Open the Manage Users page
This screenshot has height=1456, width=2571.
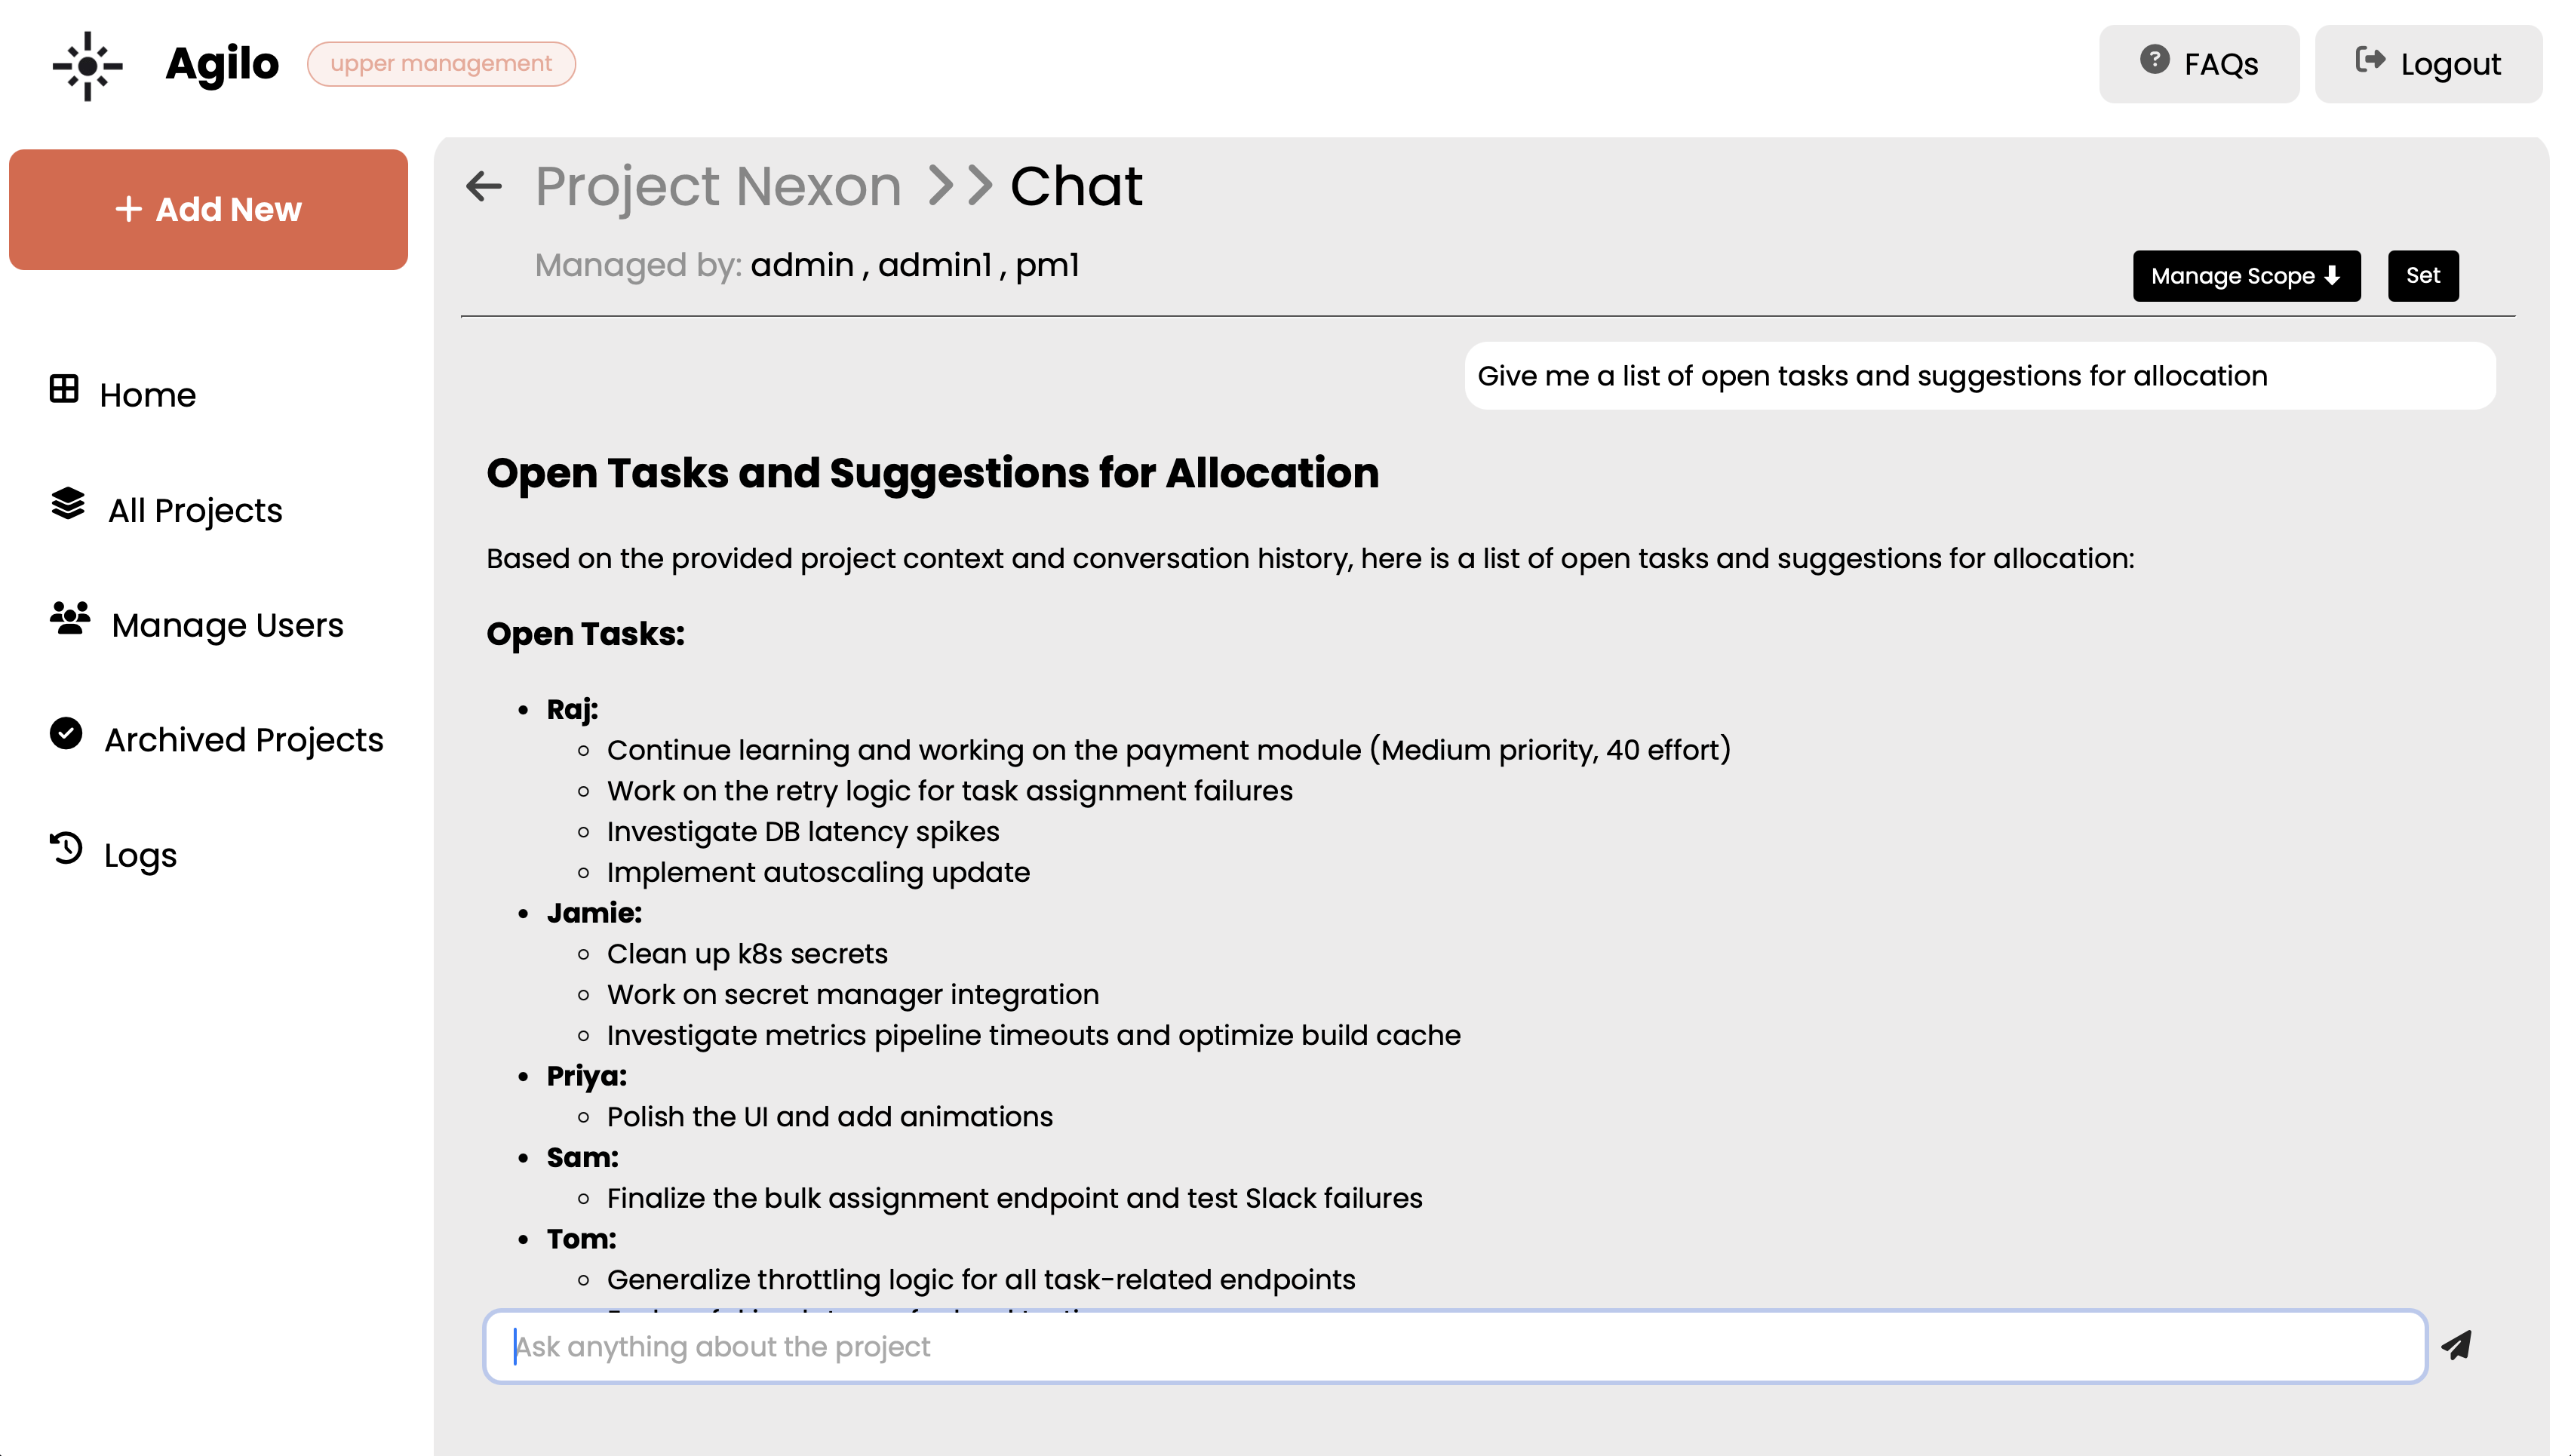coord(227,625)
